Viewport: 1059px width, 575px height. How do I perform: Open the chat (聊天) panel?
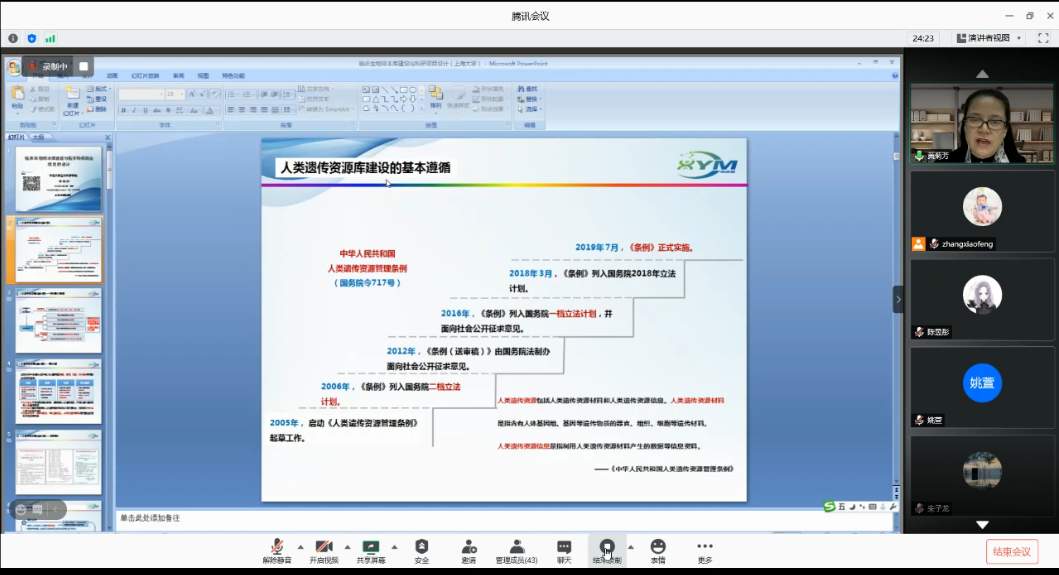click(564, 550)
